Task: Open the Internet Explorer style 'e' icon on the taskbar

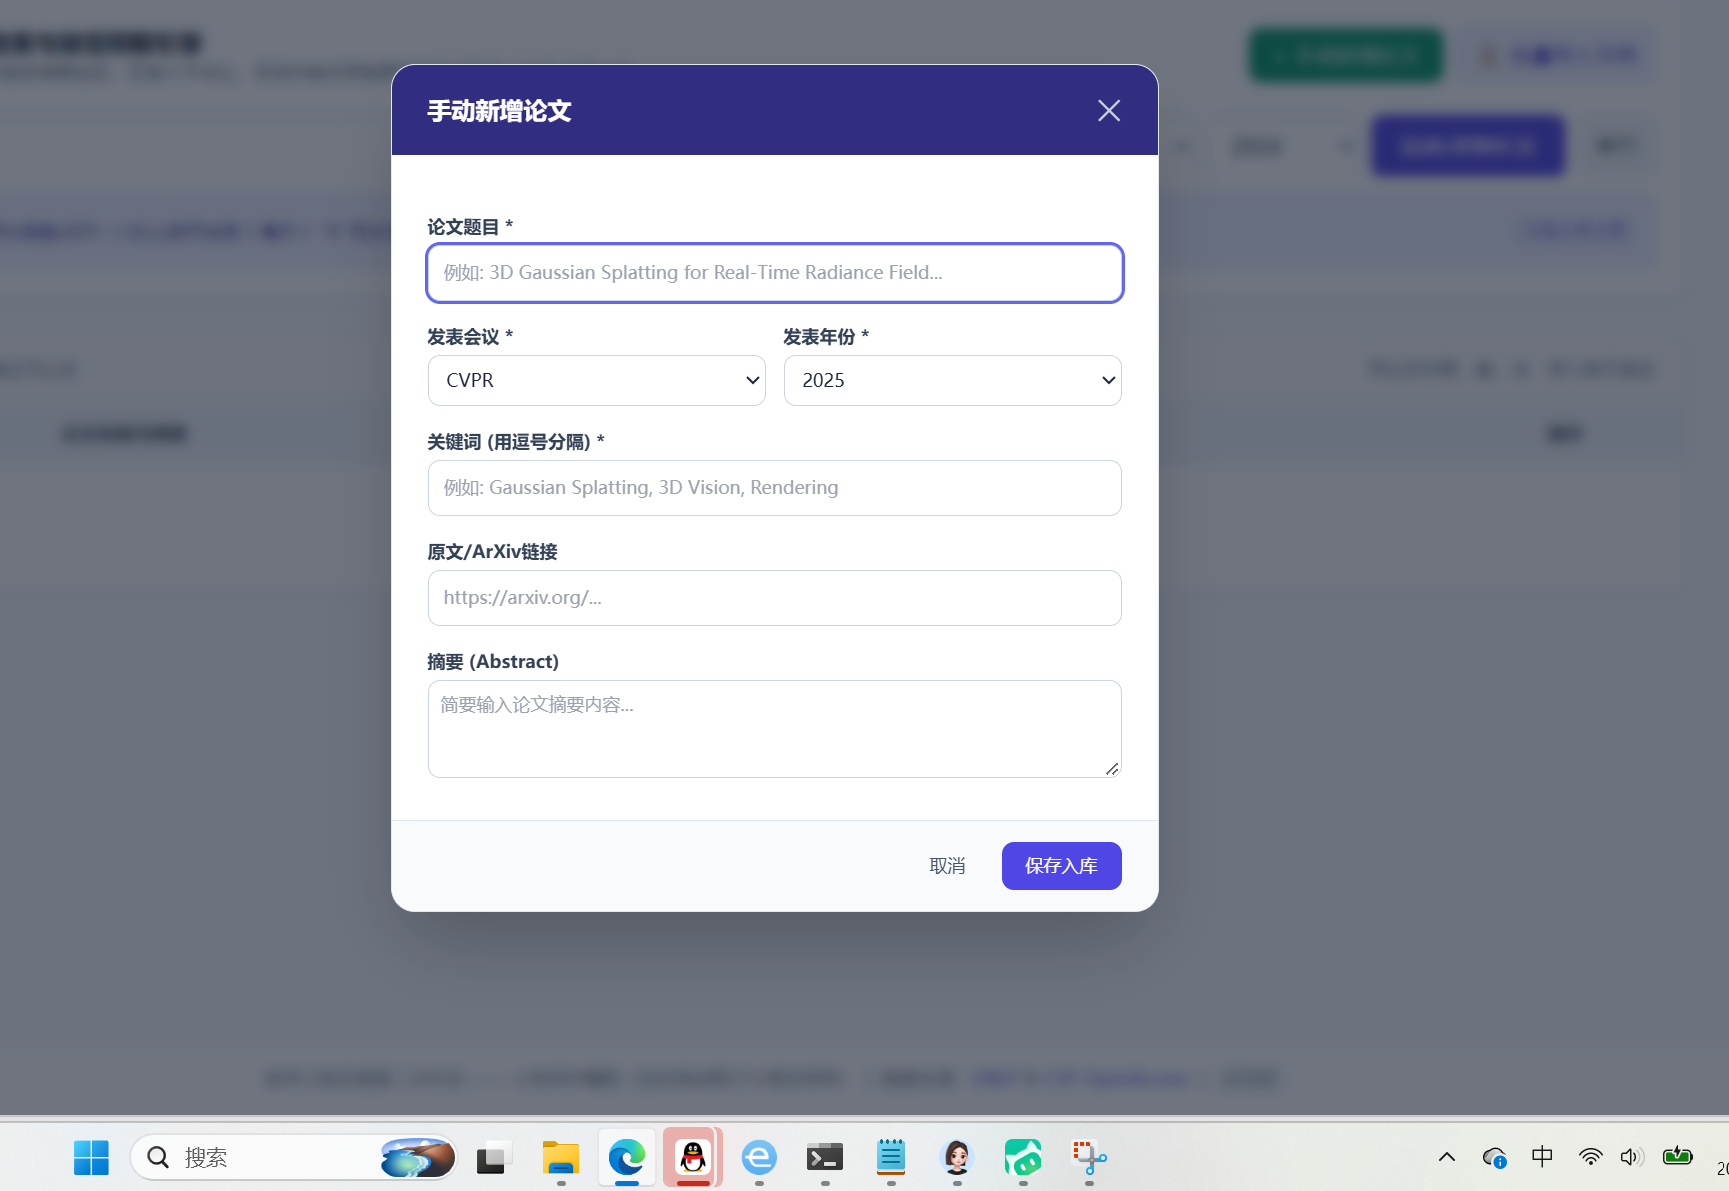Action: pos(759,1158)
